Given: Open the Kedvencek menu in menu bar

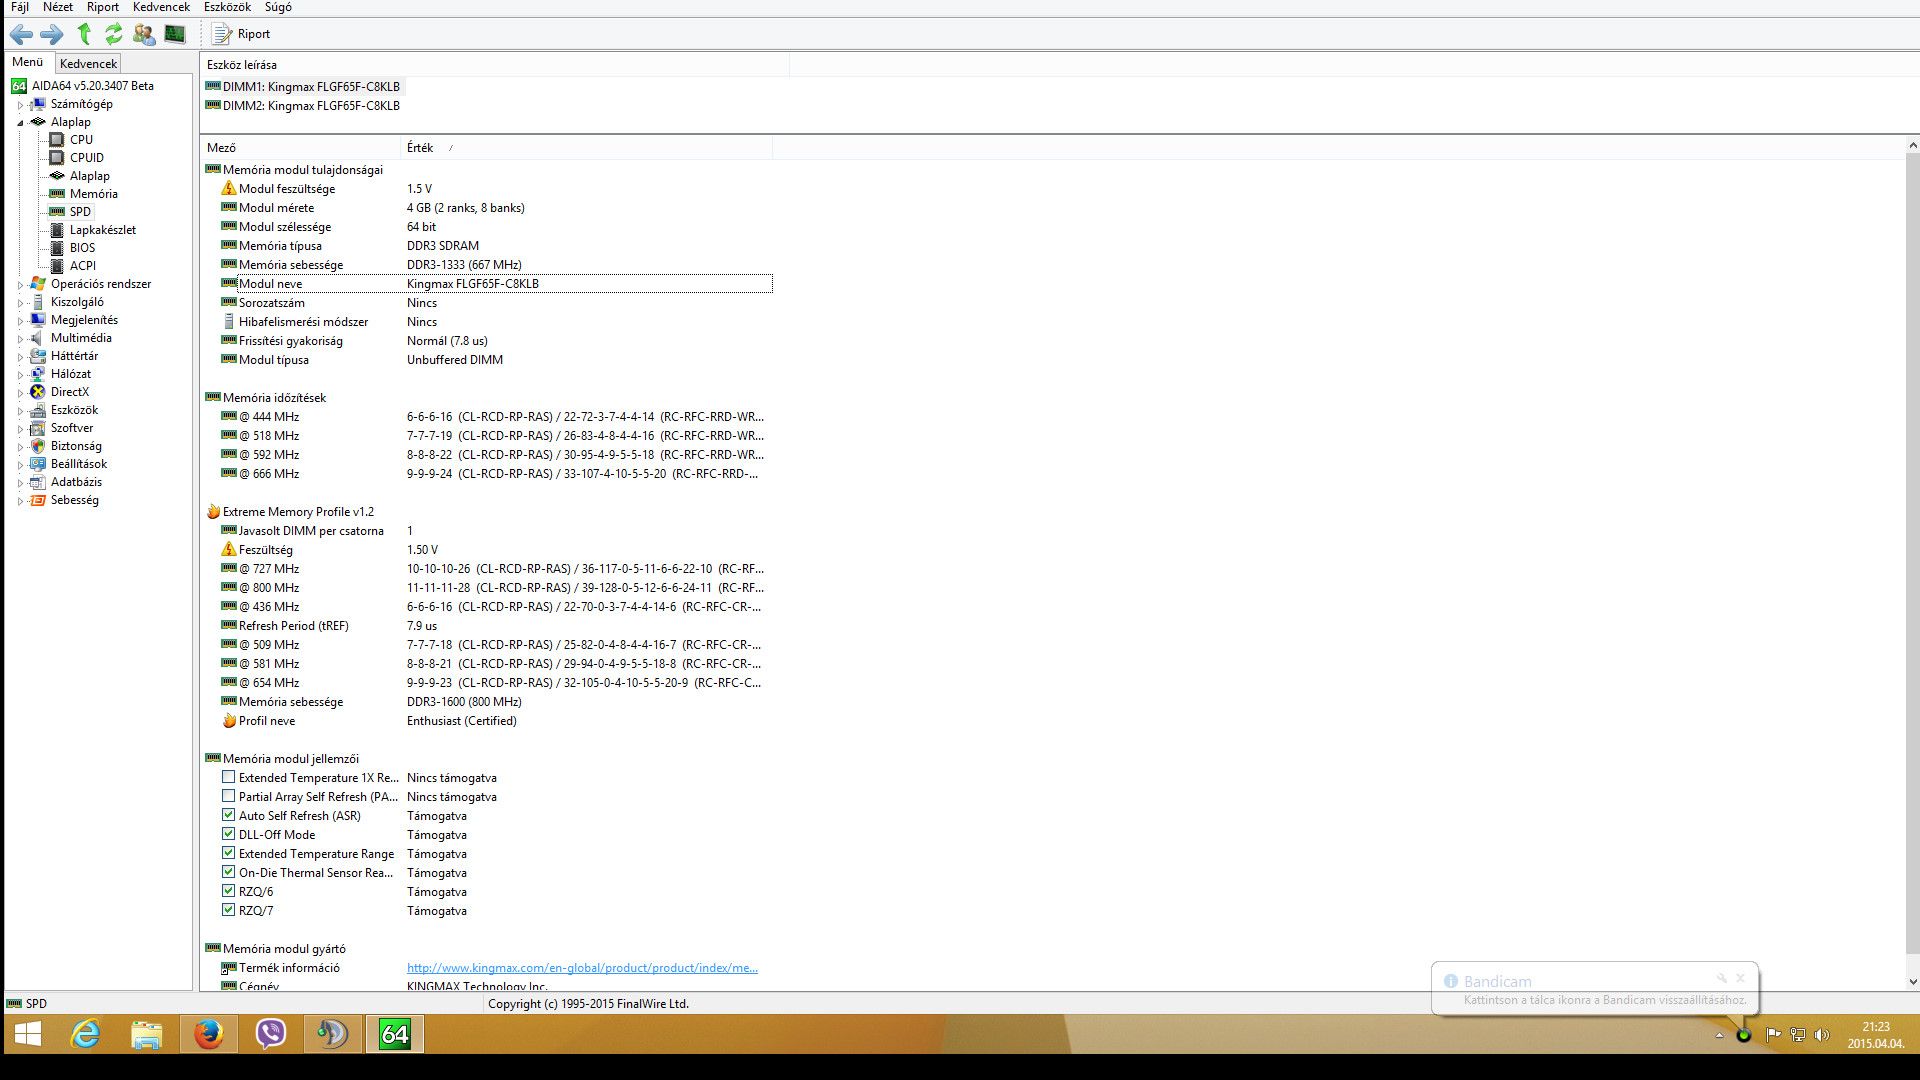Looking at the screenshot, I should (x=161, y=7).
